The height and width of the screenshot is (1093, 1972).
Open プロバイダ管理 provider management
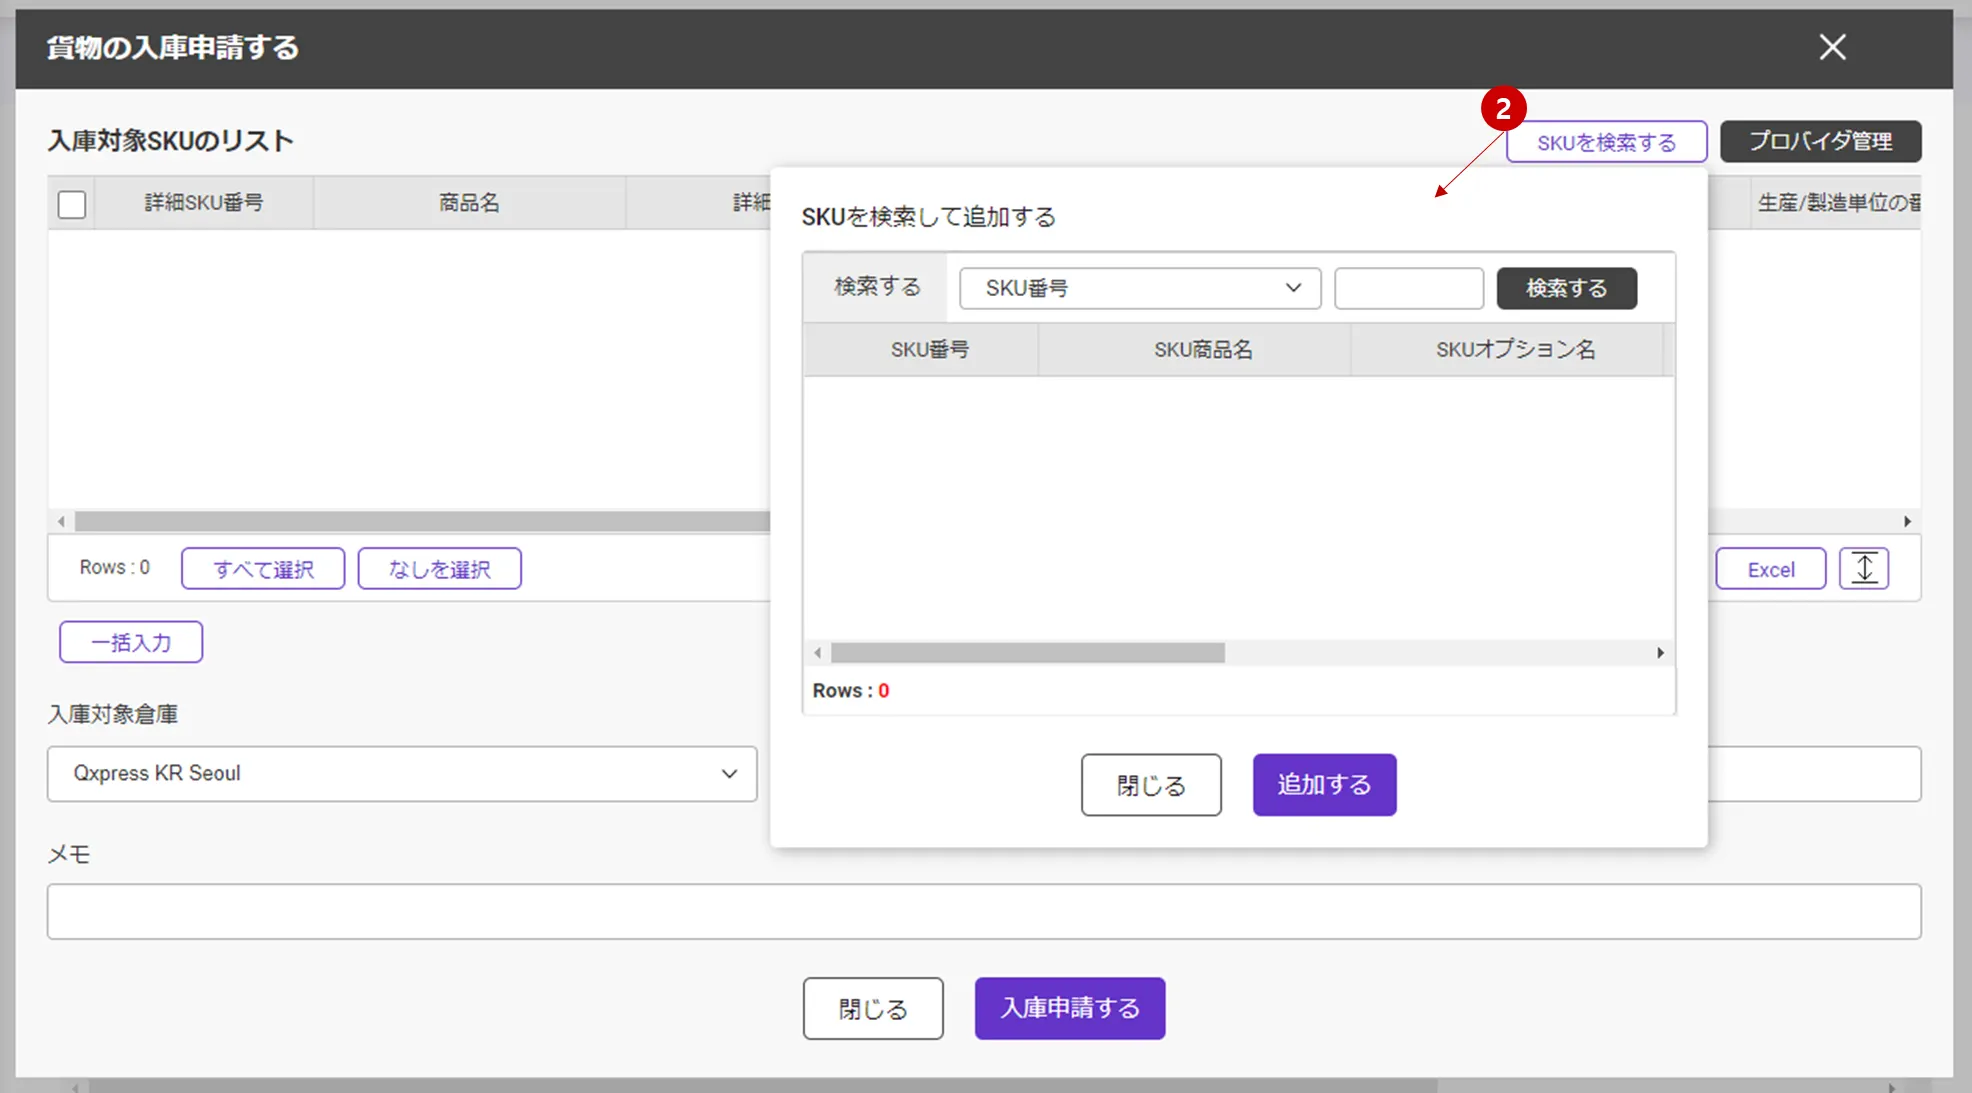(x=1819, y=141)
